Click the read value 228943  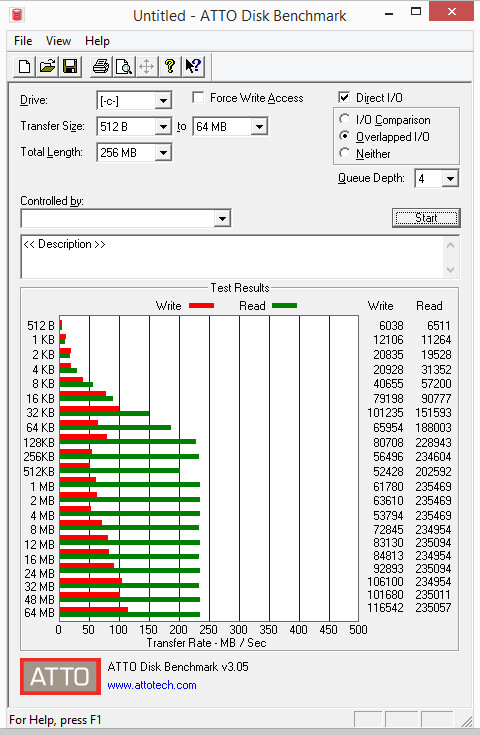pyautogui.click(x=433, y=442)
